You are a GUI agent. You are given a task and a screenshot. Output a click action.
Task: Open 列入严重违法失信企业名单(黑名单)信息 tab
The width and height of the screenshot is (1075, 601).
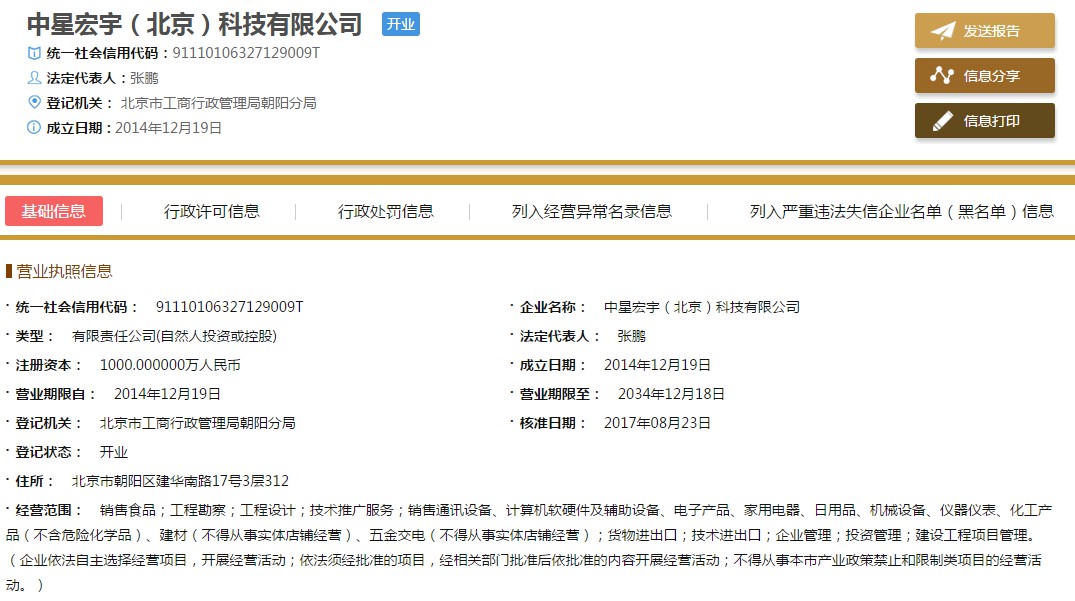[902, 211]
